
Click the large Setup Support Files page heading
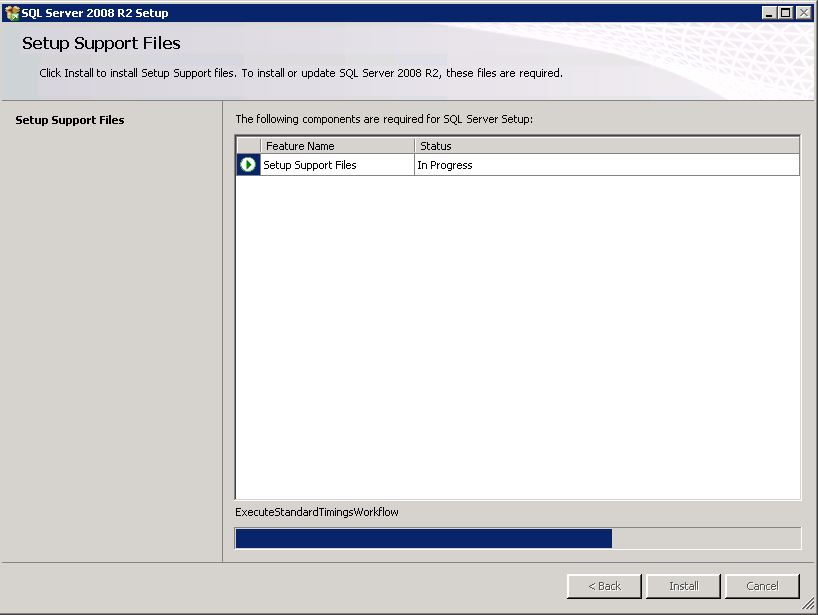click(101, 44)
